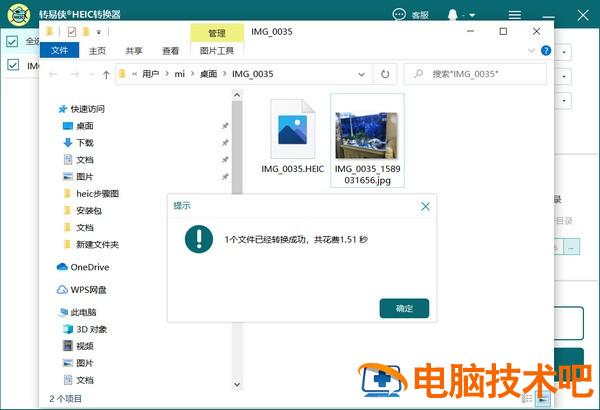Close the 提示 dialog with X
This screenshot has width=600, height=410.
click(x=425, y=207)
